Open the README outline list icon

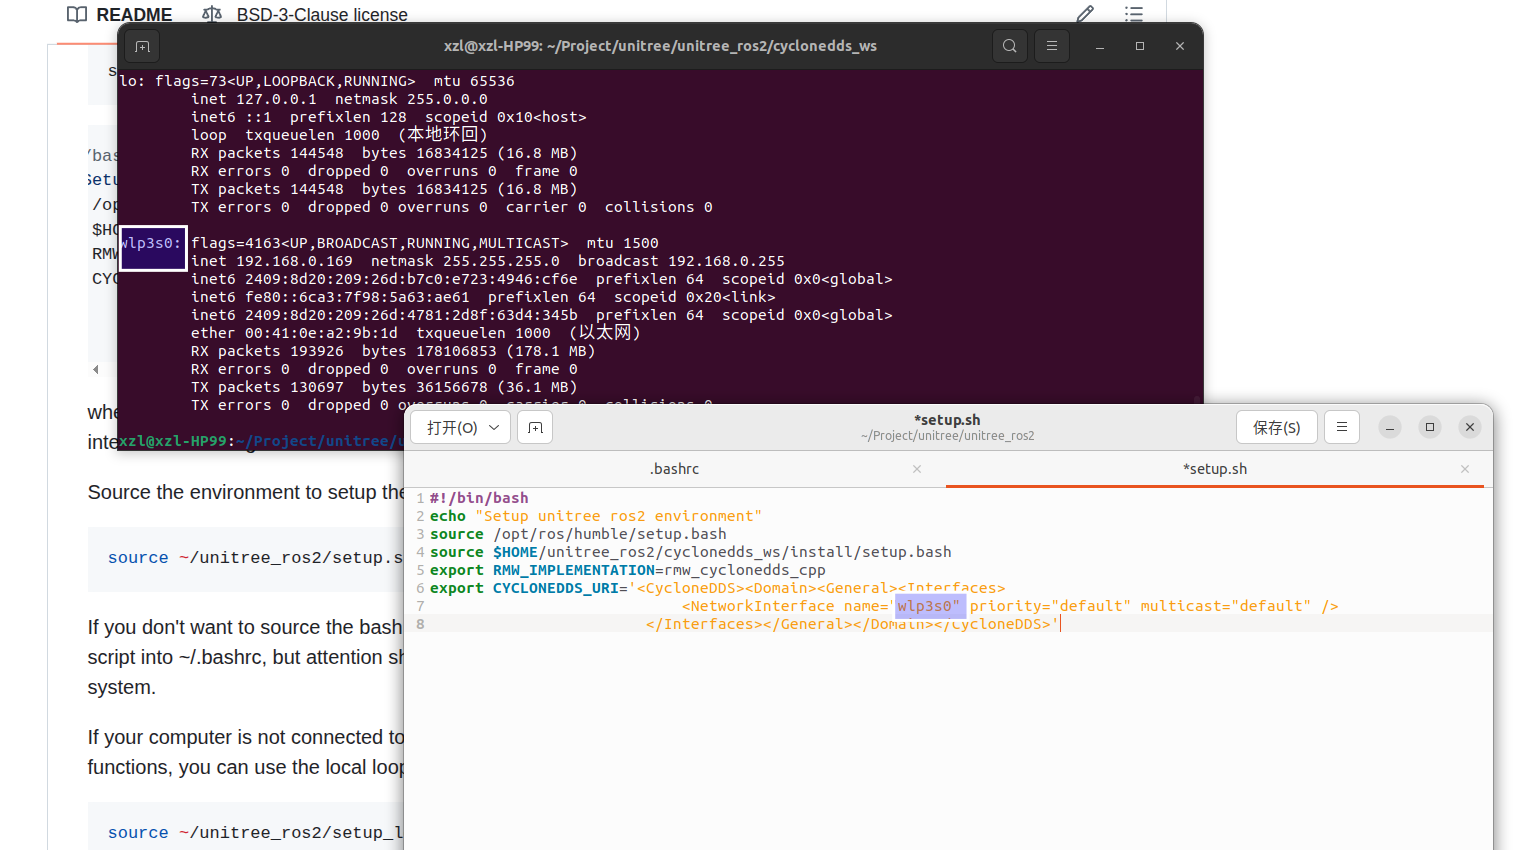point(1133,14)
